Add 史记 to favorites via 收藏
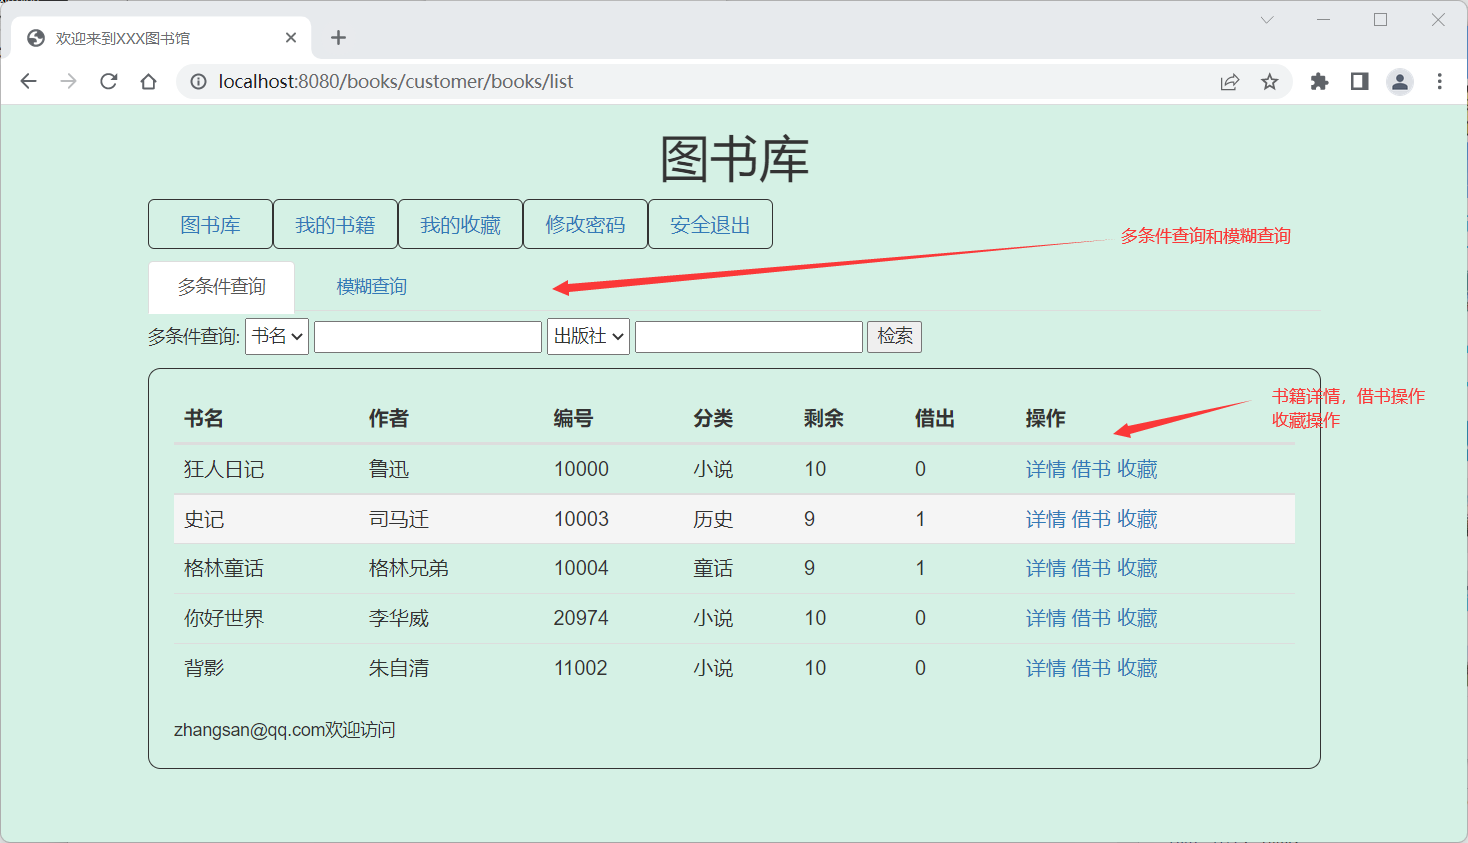This screenshot has width=1468, height=843. [1137, 519]
